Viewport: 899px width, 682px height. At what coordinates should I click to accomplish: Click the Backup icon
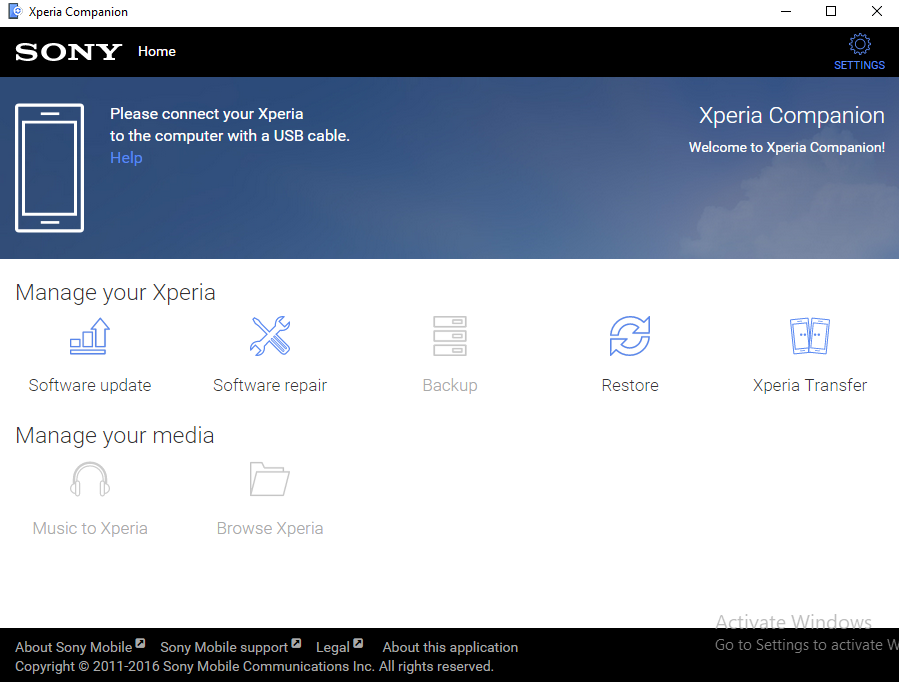[450, 336]
